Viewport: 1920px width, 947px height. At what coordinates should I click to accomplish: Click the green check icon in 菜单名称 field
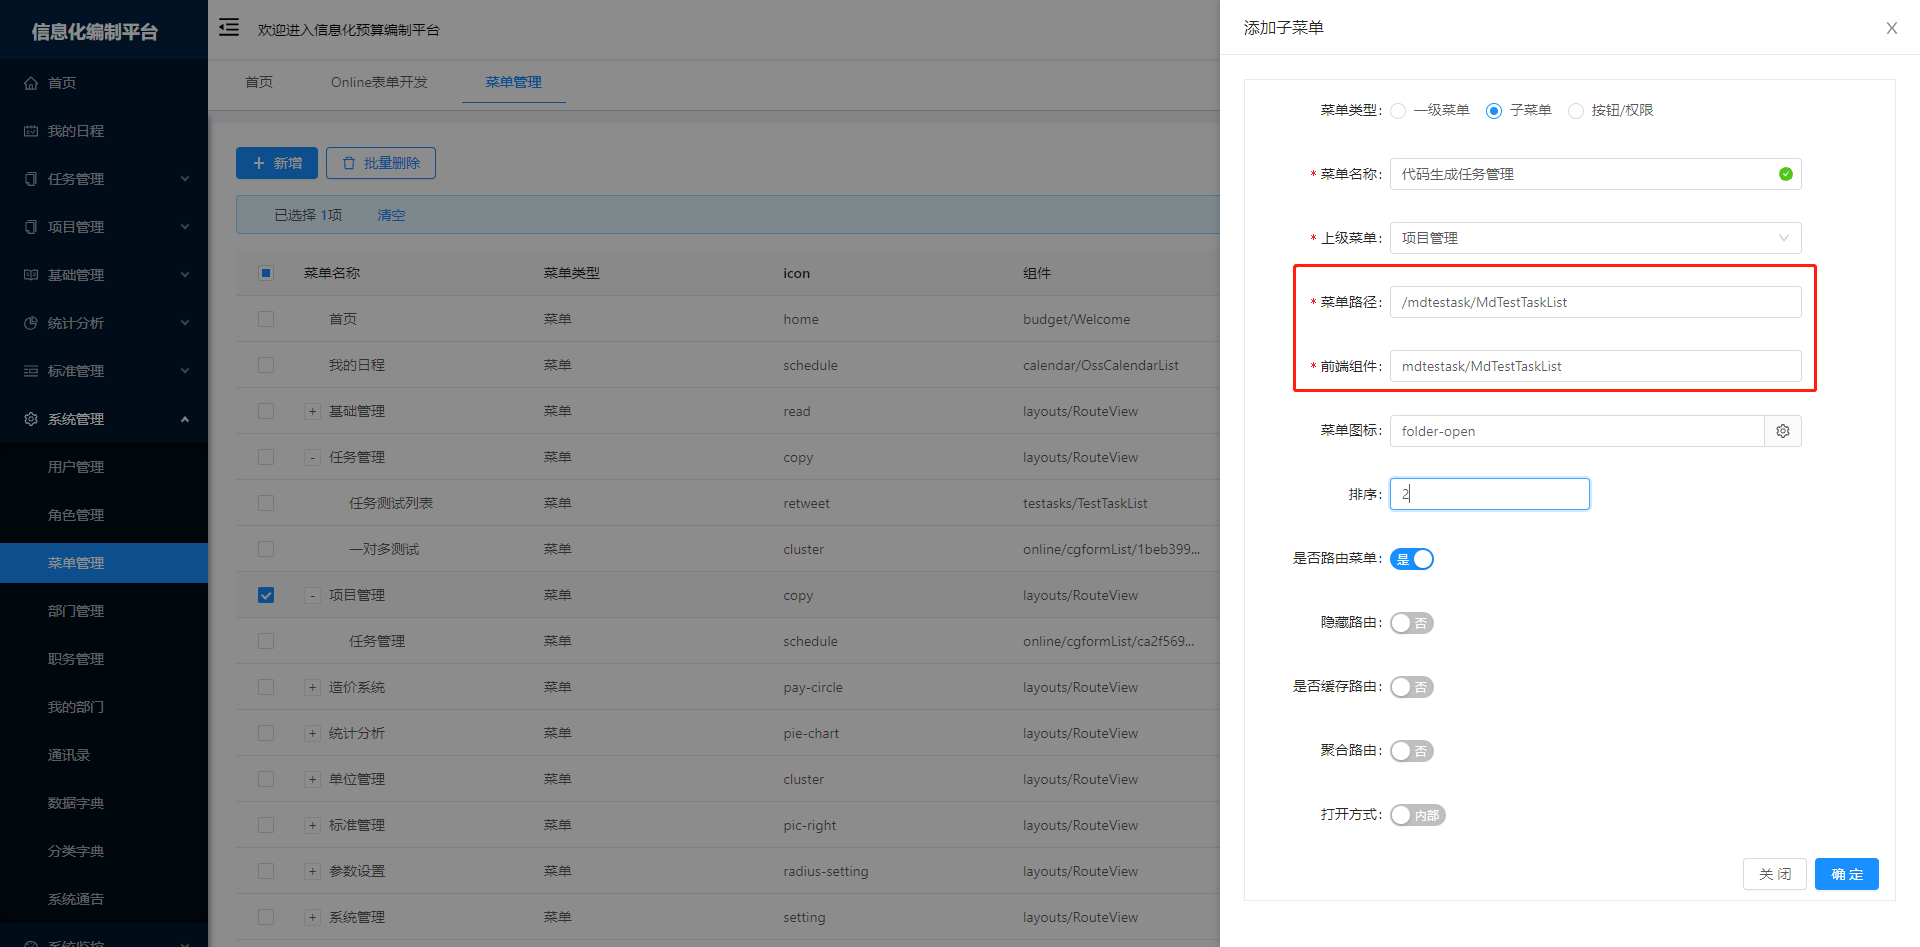1786,174
